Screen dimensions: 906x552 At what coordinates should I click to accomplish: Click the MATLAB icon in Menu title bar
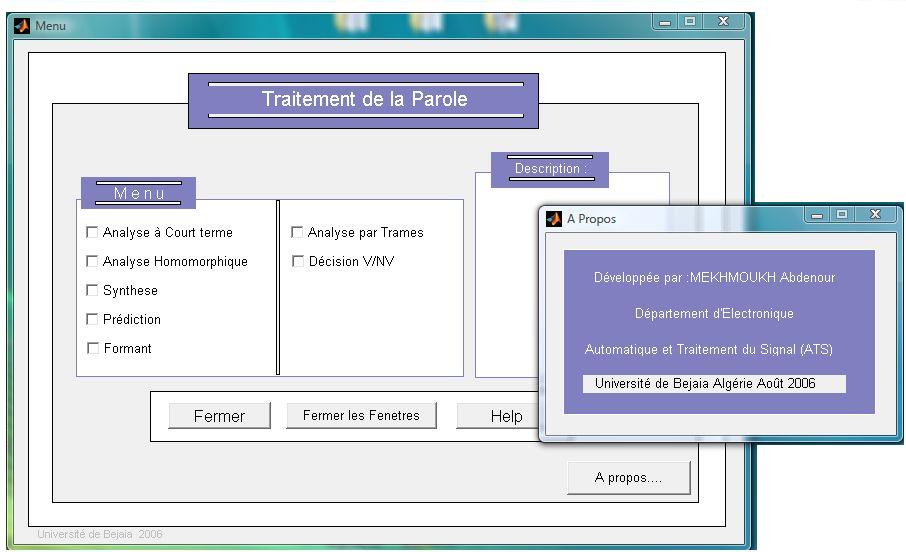pos(22,26)
